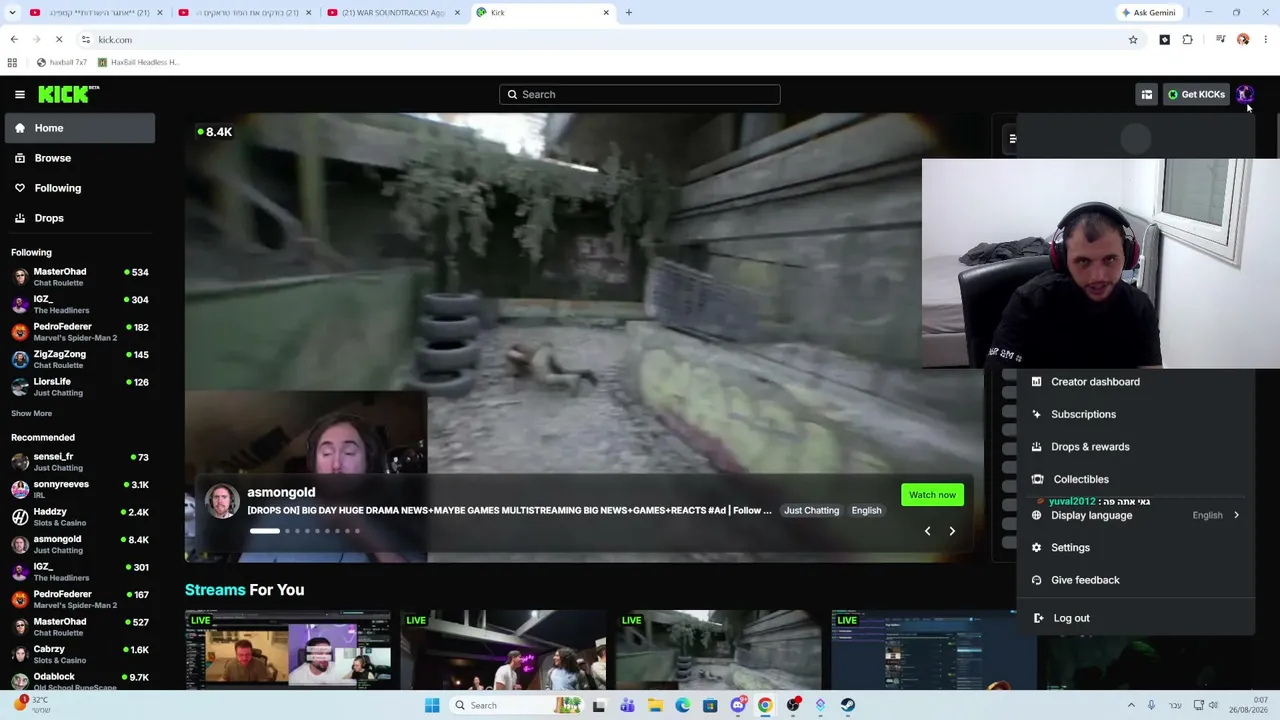Expand the Display language submenu arrow
Image resolution: width=1280 pixels, height=720 pixels.
click(1236, 516)
